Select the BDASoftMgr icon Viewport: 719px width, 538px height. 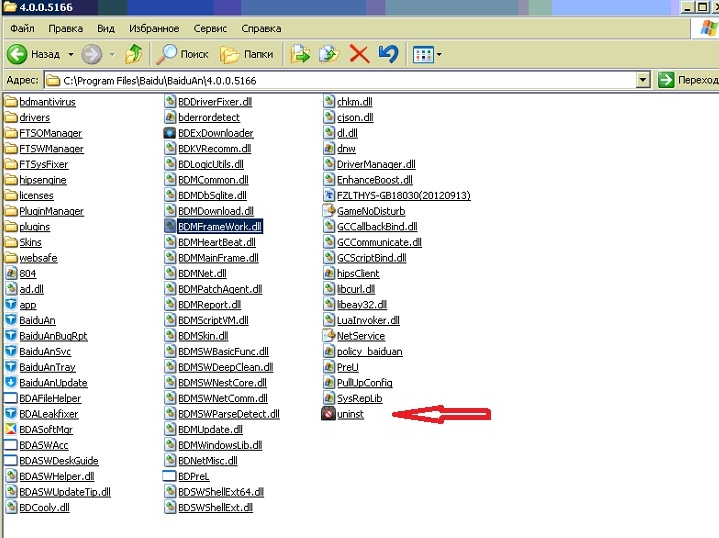pos(11,429)
